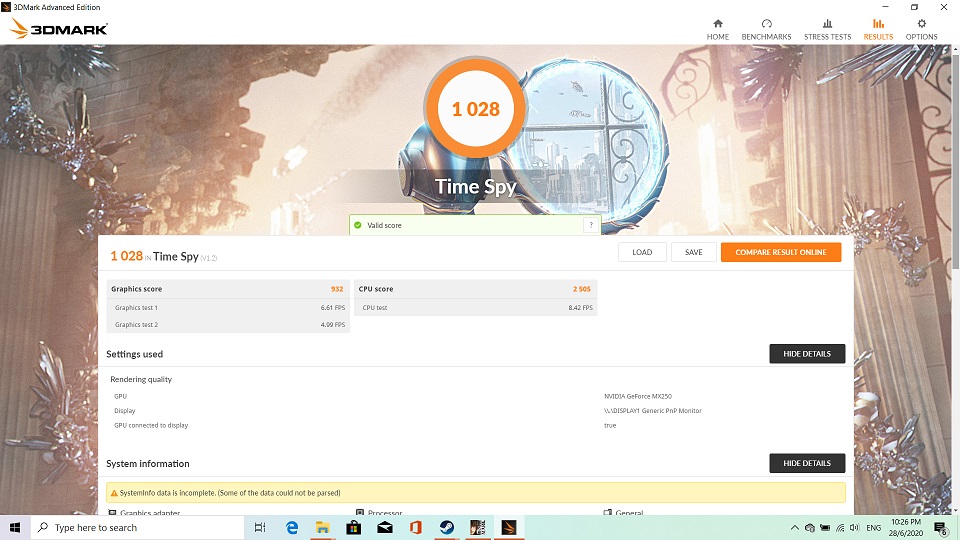Viewport: 960px width, 540px height.
Task: Click the taskbar search box
Action: (137, 528)
